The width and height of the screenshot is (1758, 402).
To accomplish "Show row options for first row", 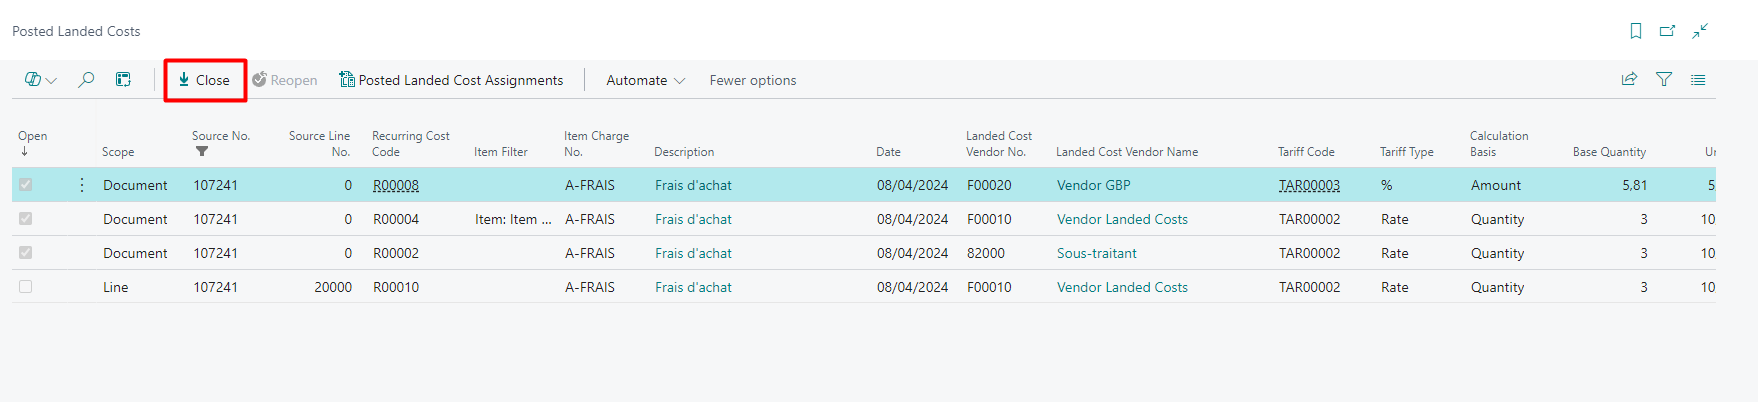I will (x=82, y=185).
